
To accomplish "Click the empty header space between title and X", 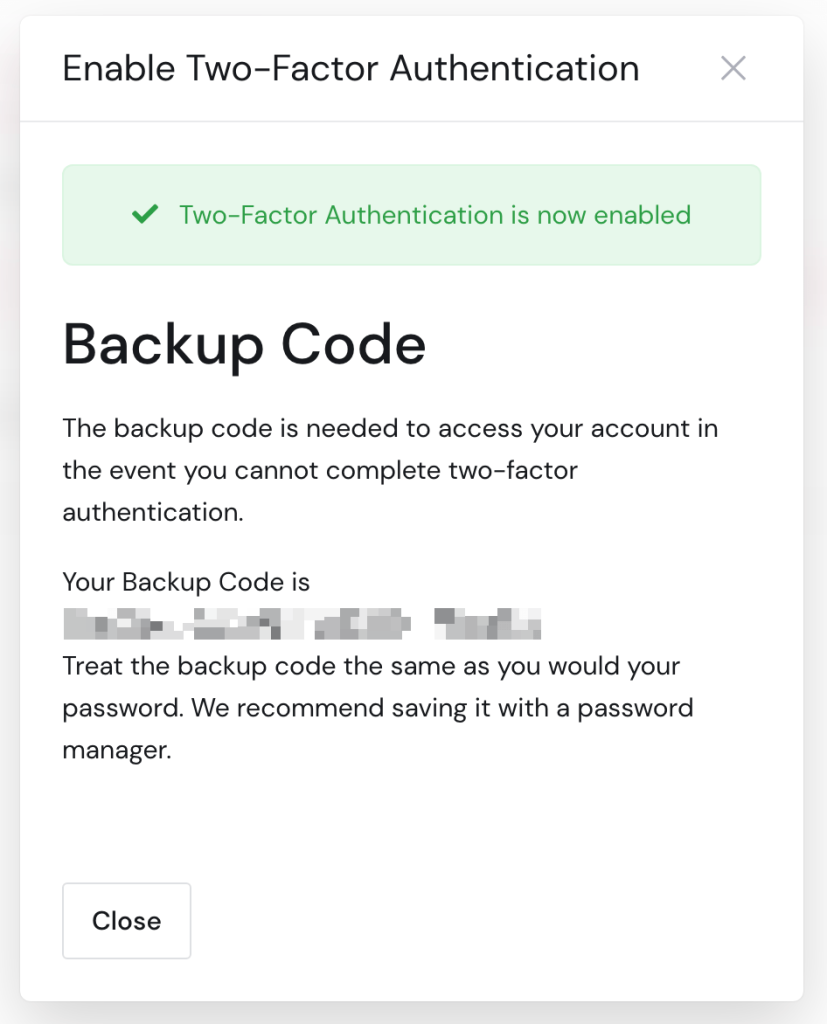I will 678,69.
